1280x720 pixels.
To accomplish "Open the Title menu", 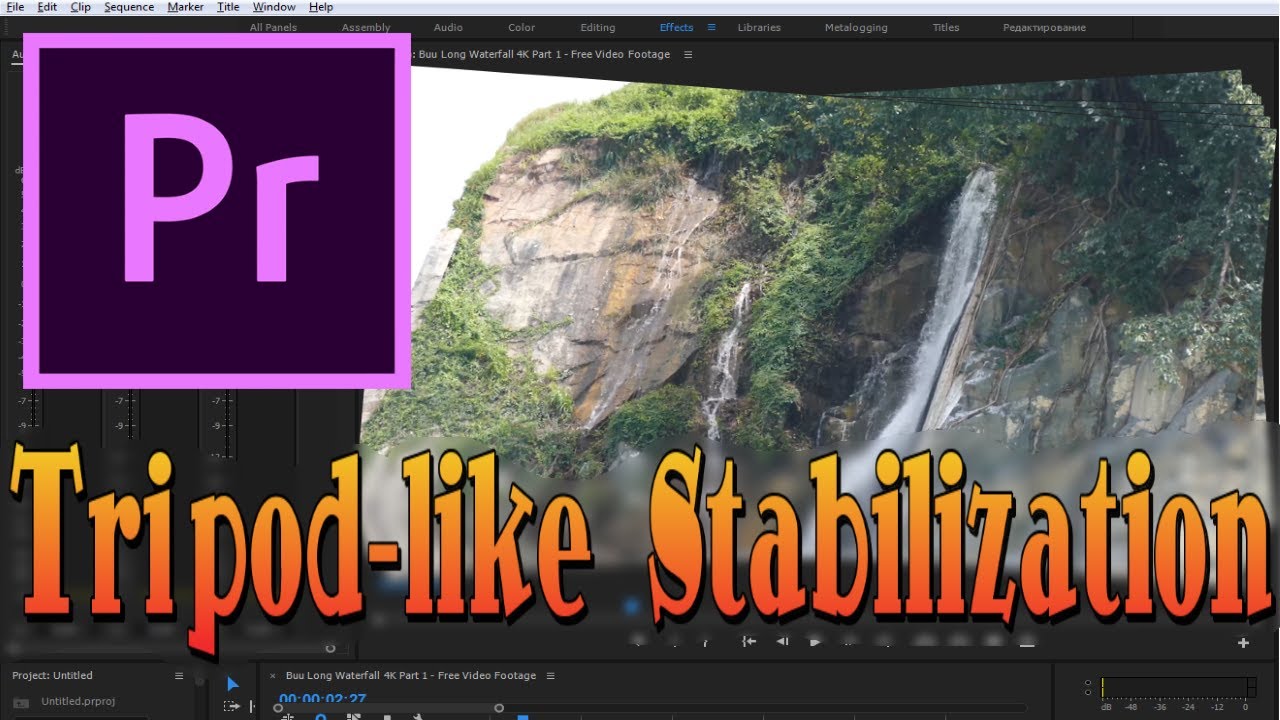I will [228, 7].
